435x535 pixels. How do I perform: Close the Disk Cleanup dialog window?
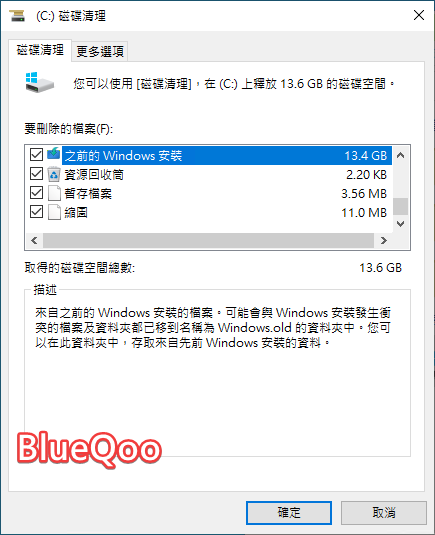click(x=419, y=15)
